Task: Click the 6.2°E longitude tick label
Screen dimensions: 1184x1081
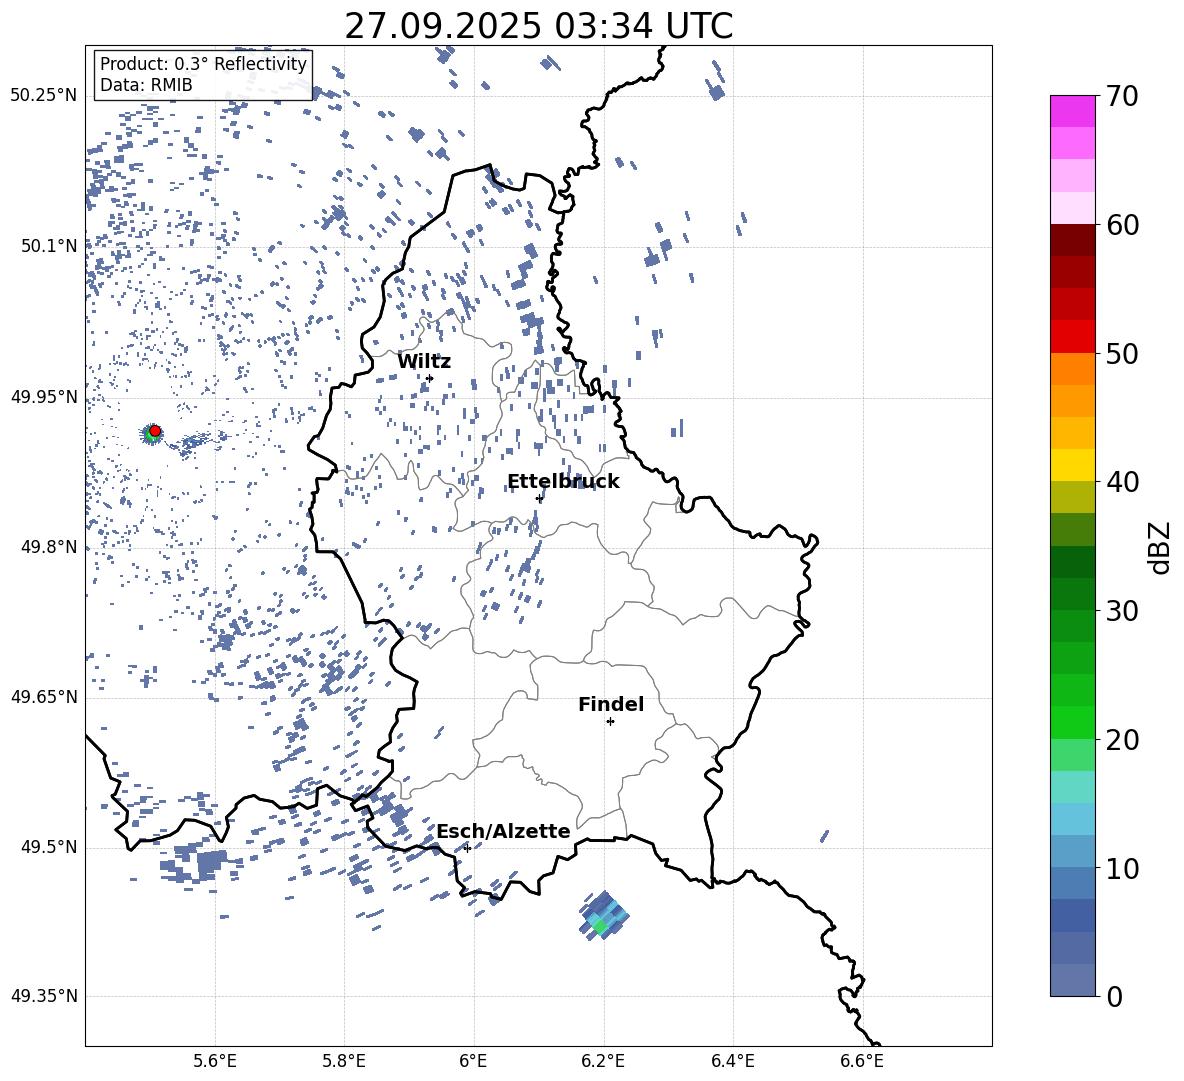Action: 603,1061
